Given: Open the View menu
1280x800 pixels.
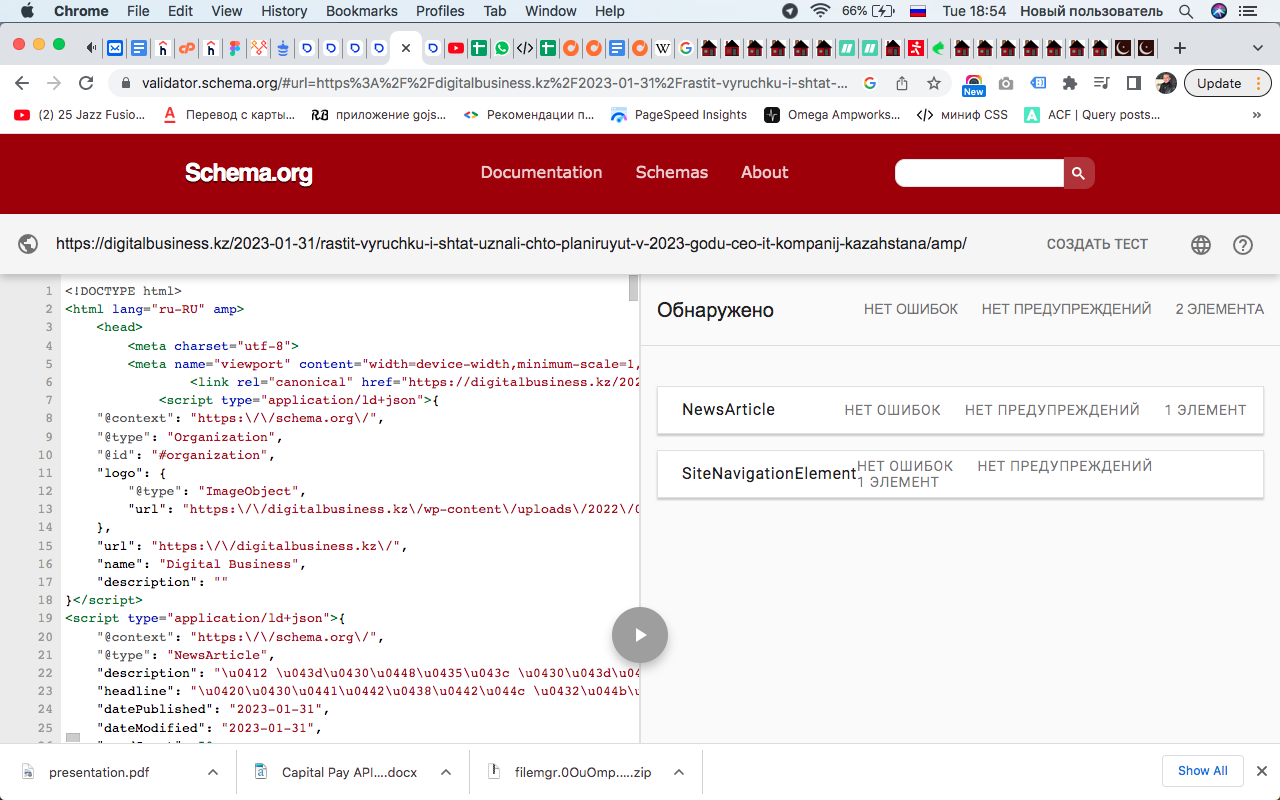Looking at the screenshot, I should click(x=227, y=11).
